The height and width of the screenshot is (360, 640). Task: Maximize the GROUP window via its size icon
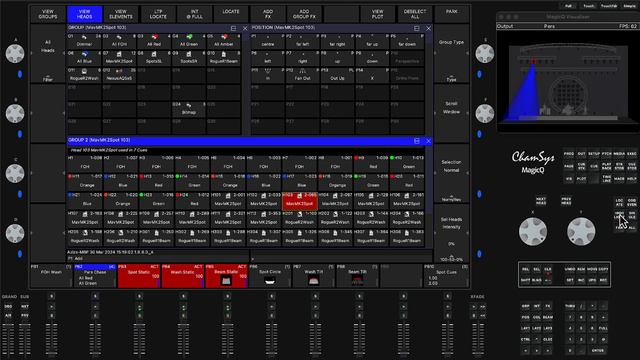(233, 28)
